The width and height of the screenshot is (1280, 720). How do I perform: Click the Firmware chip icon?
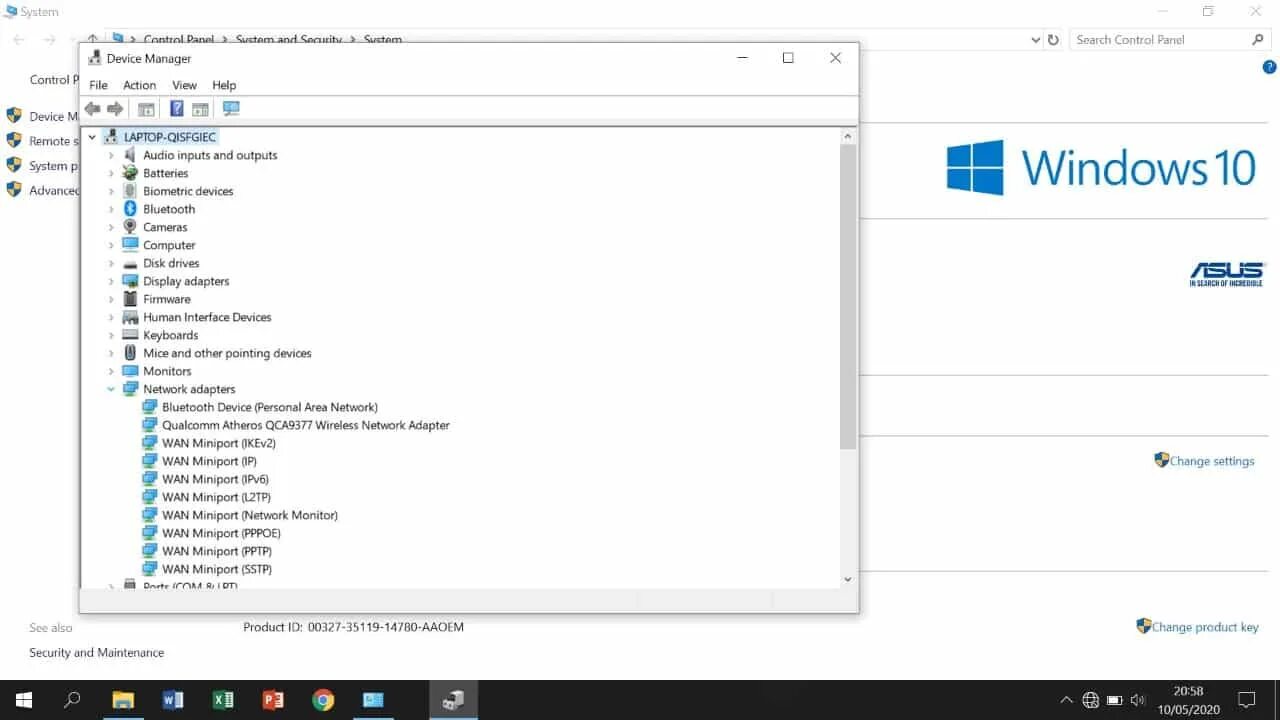click(130, 299)
